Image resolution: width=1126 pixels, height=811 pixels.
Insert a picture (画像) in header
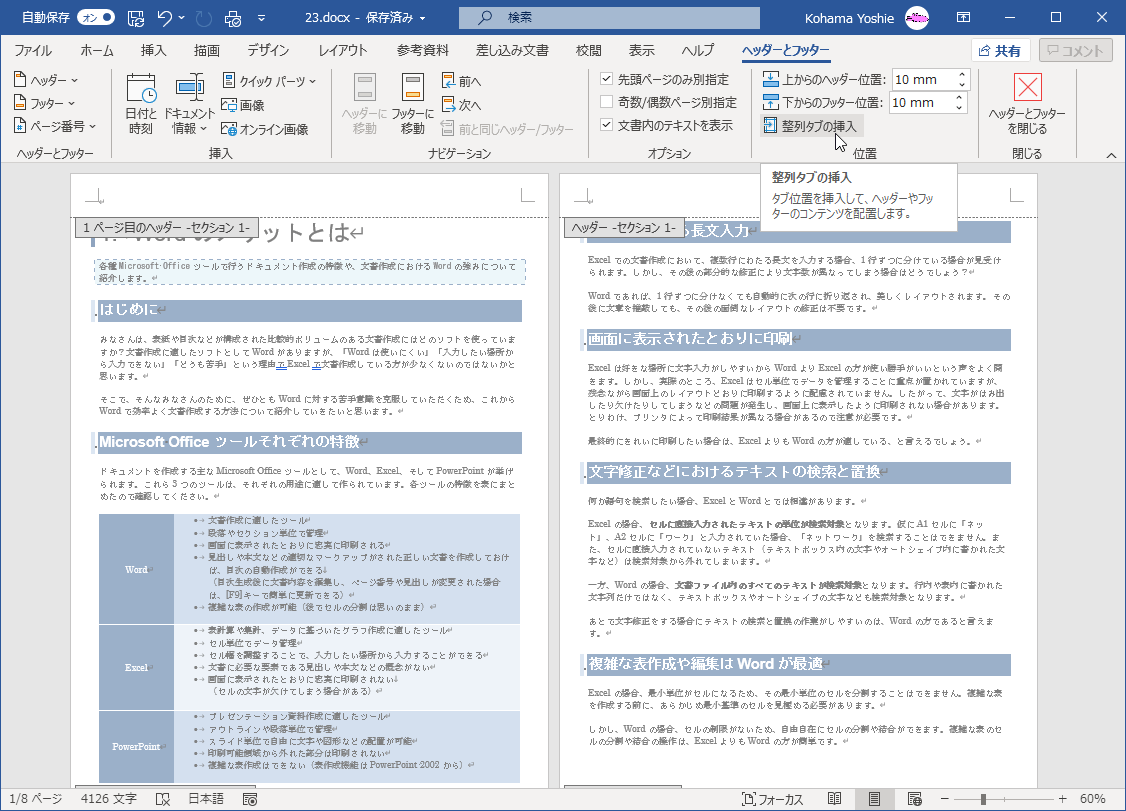click(x=243, y=105)
